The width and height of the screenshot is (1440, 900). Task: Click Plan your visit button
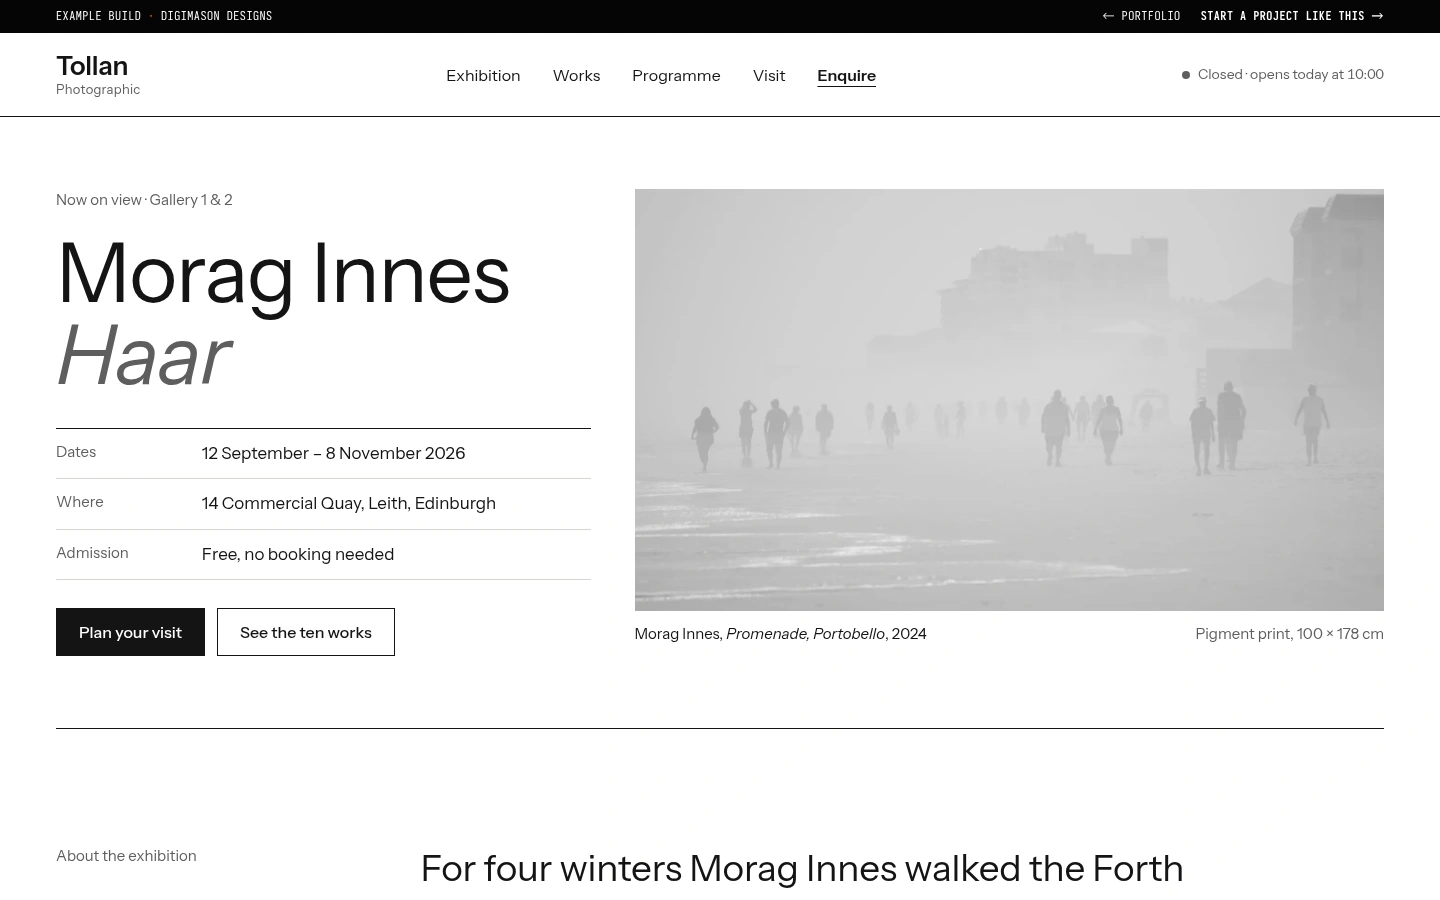[x=130, y=632]
